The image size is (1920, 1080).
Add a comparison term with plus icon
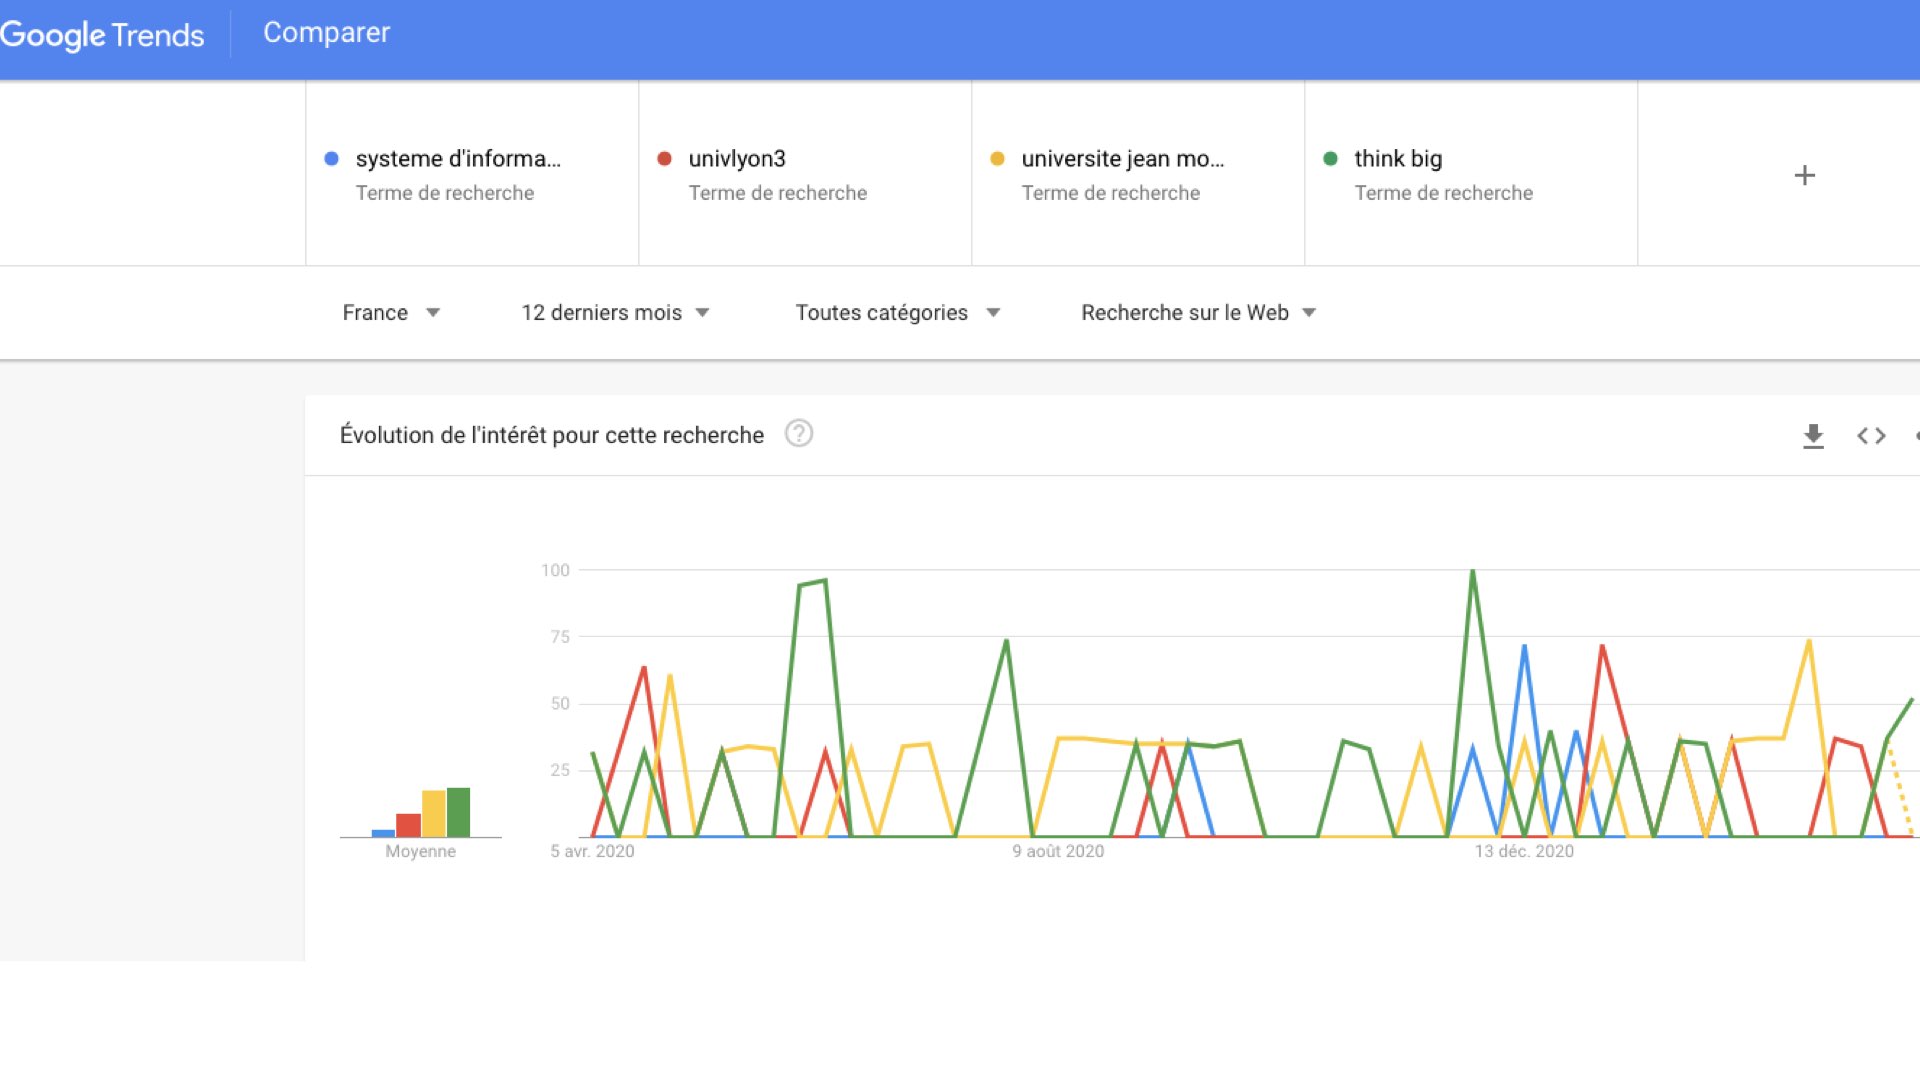pyautogui.click(x=1804, y=175)
